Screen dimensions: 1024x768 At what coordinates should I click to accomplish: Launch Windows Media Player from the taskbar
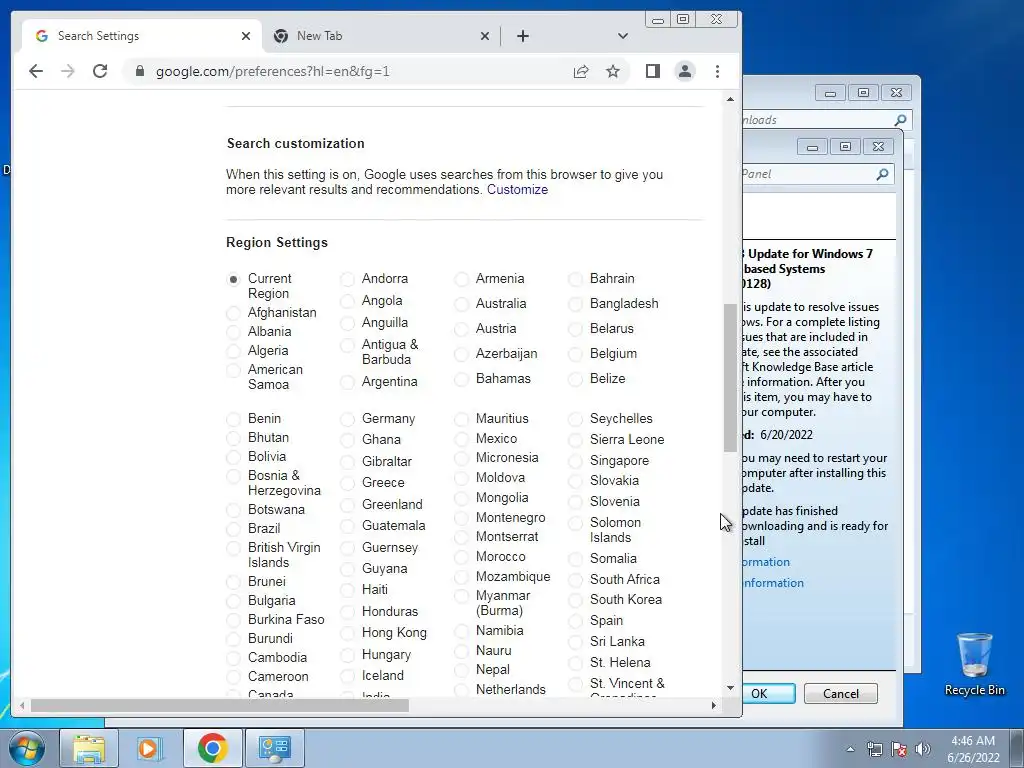(x=150, y=748)
